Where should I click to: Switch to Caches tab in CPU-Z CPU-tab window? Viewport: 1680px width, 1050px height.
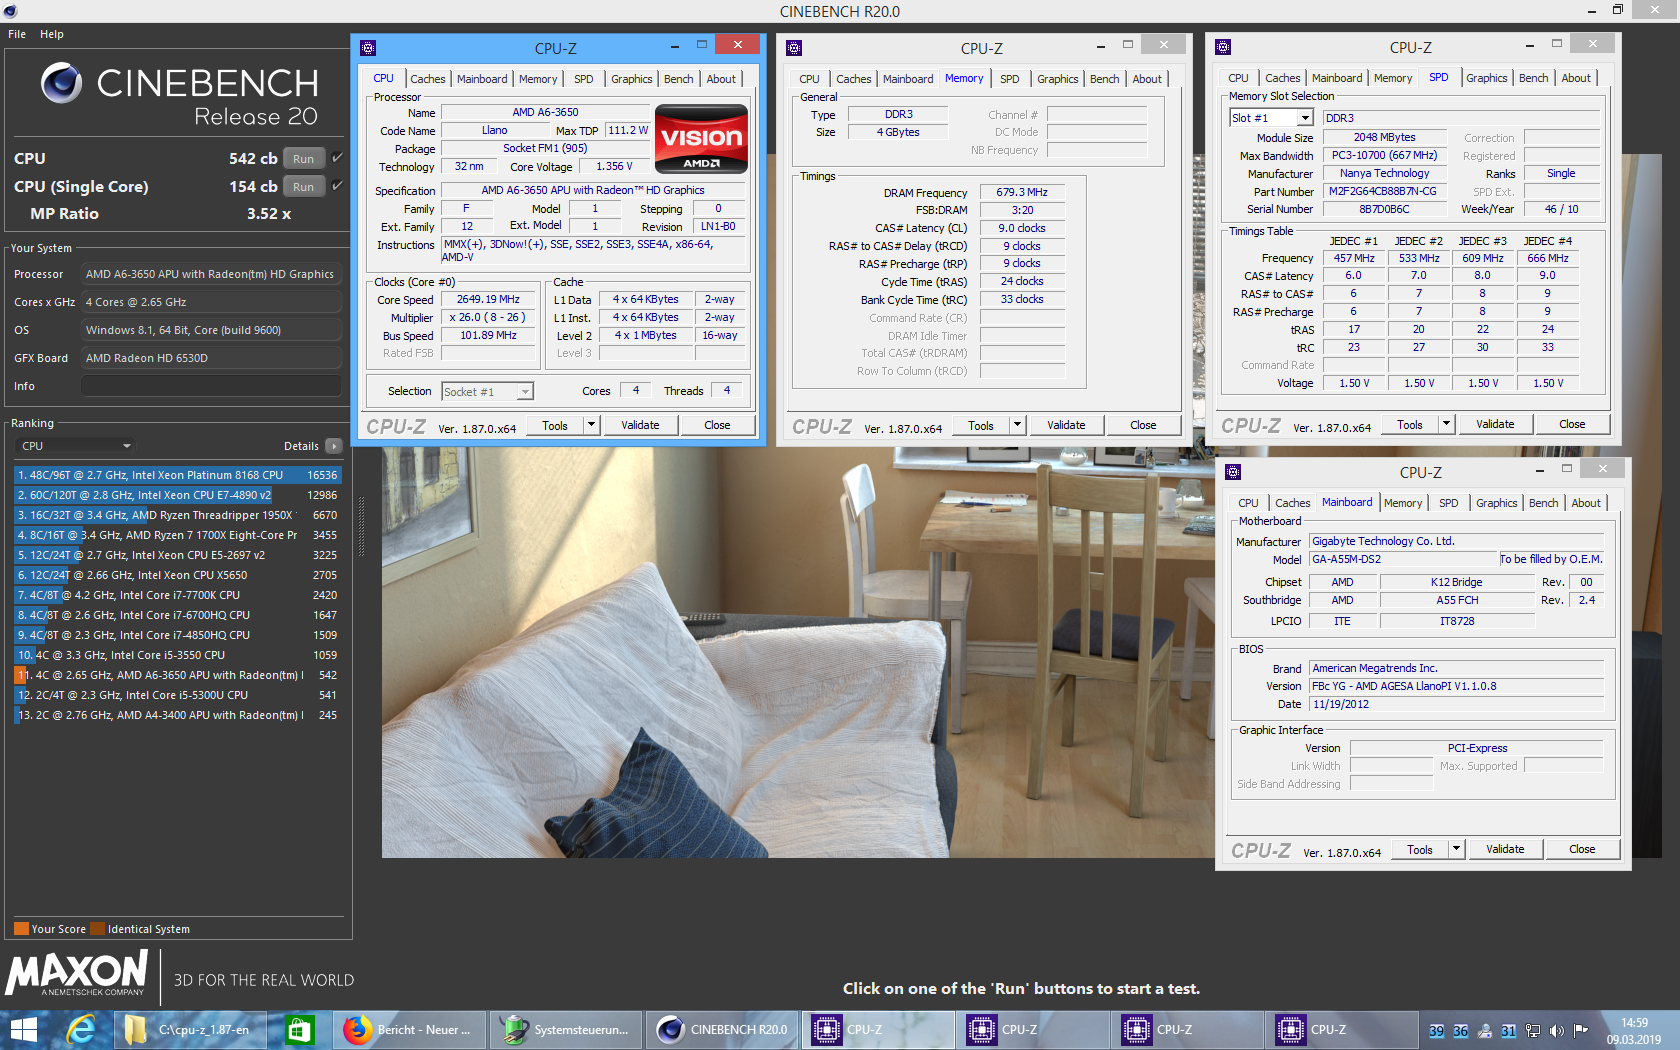point(428,79)
